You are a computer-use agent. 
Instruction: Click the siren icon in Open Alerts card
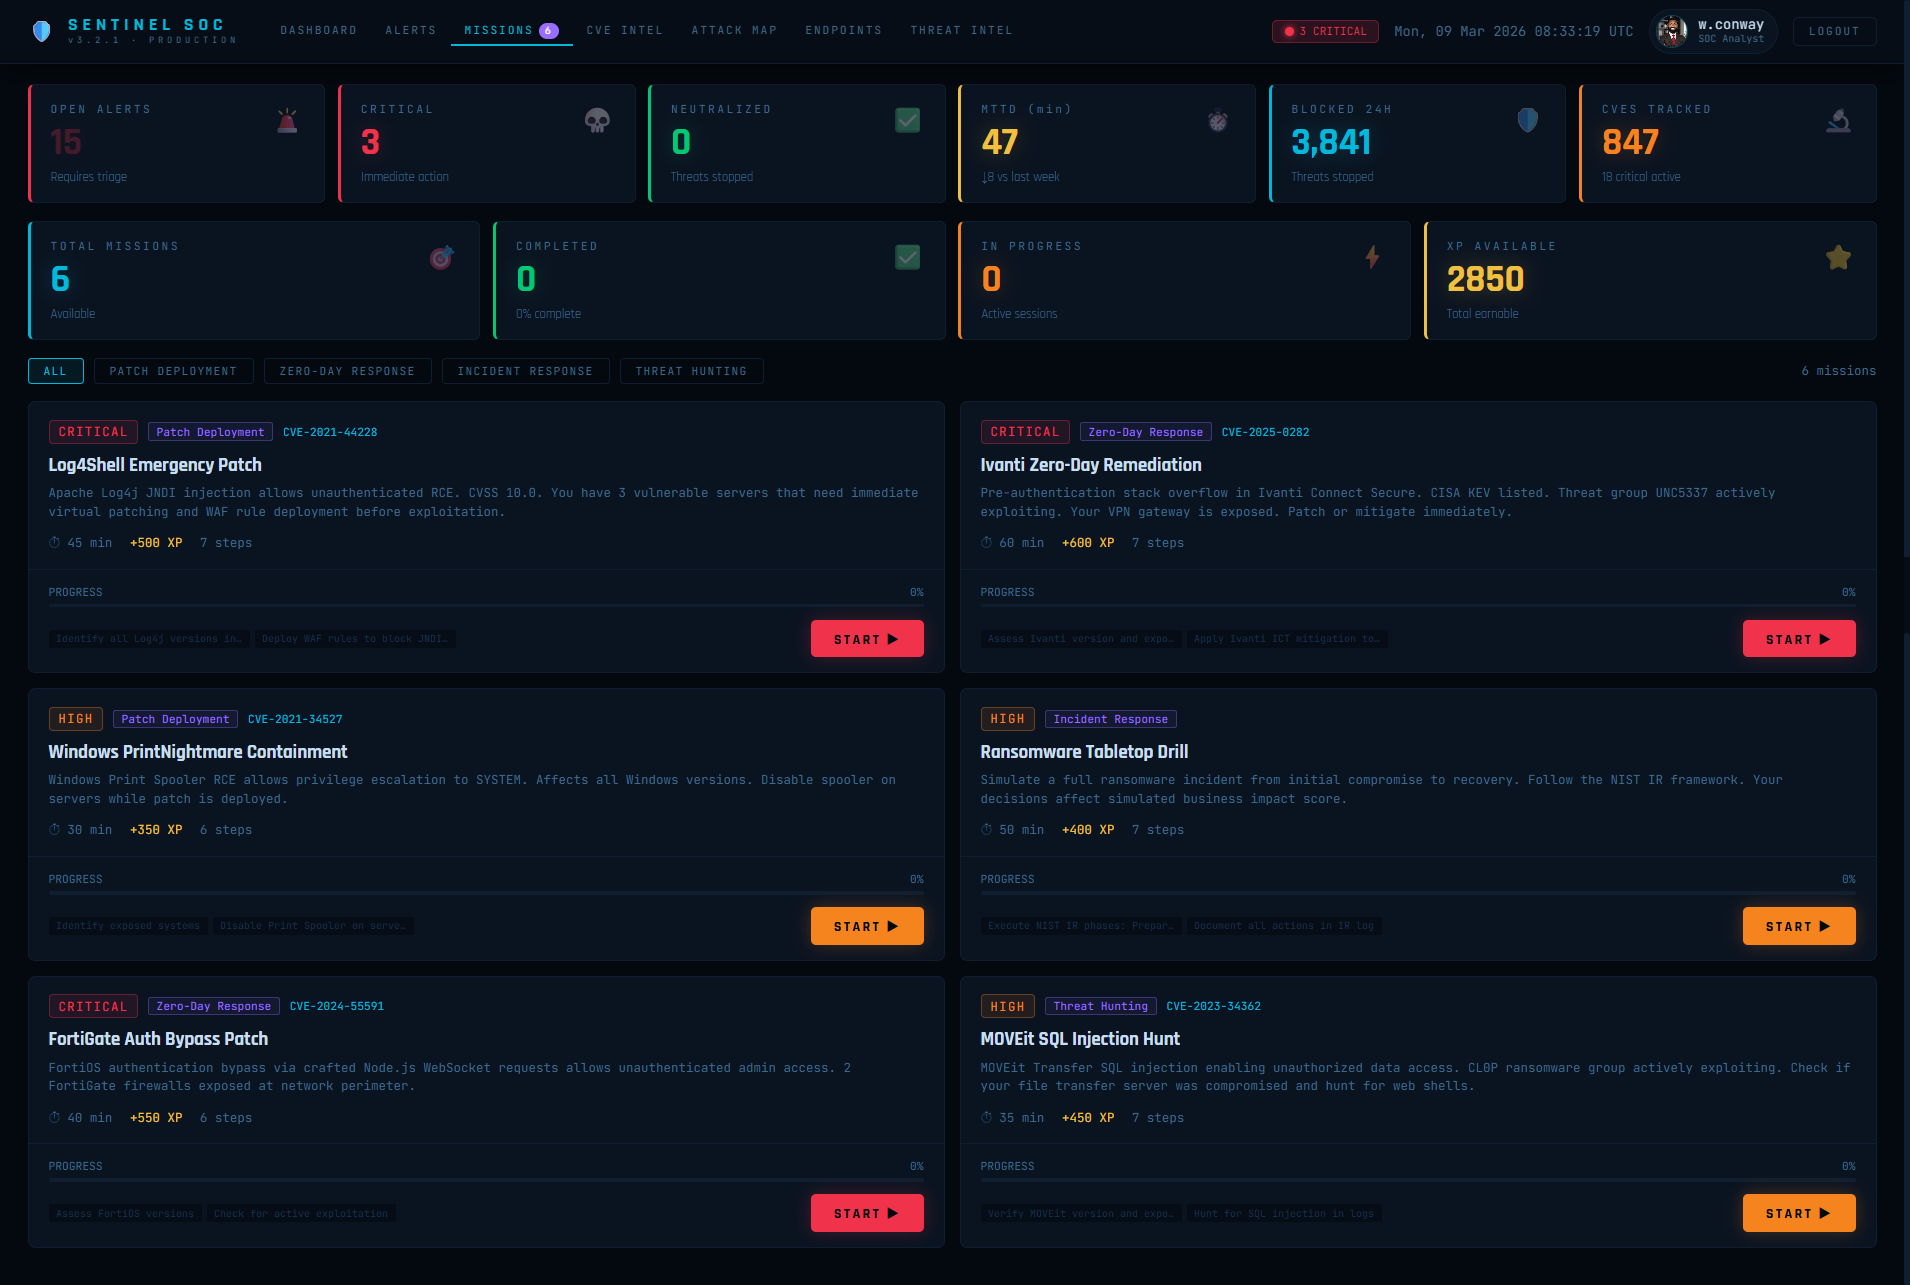pos(287,121)
